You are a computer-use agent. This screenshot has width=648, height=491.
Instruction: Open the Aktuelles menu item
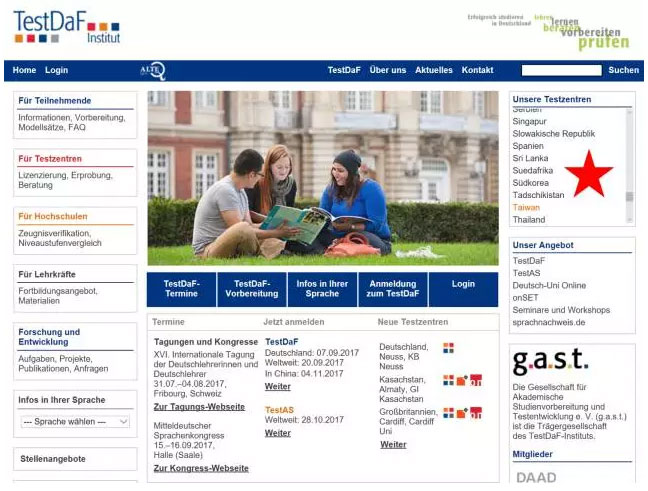434,70
